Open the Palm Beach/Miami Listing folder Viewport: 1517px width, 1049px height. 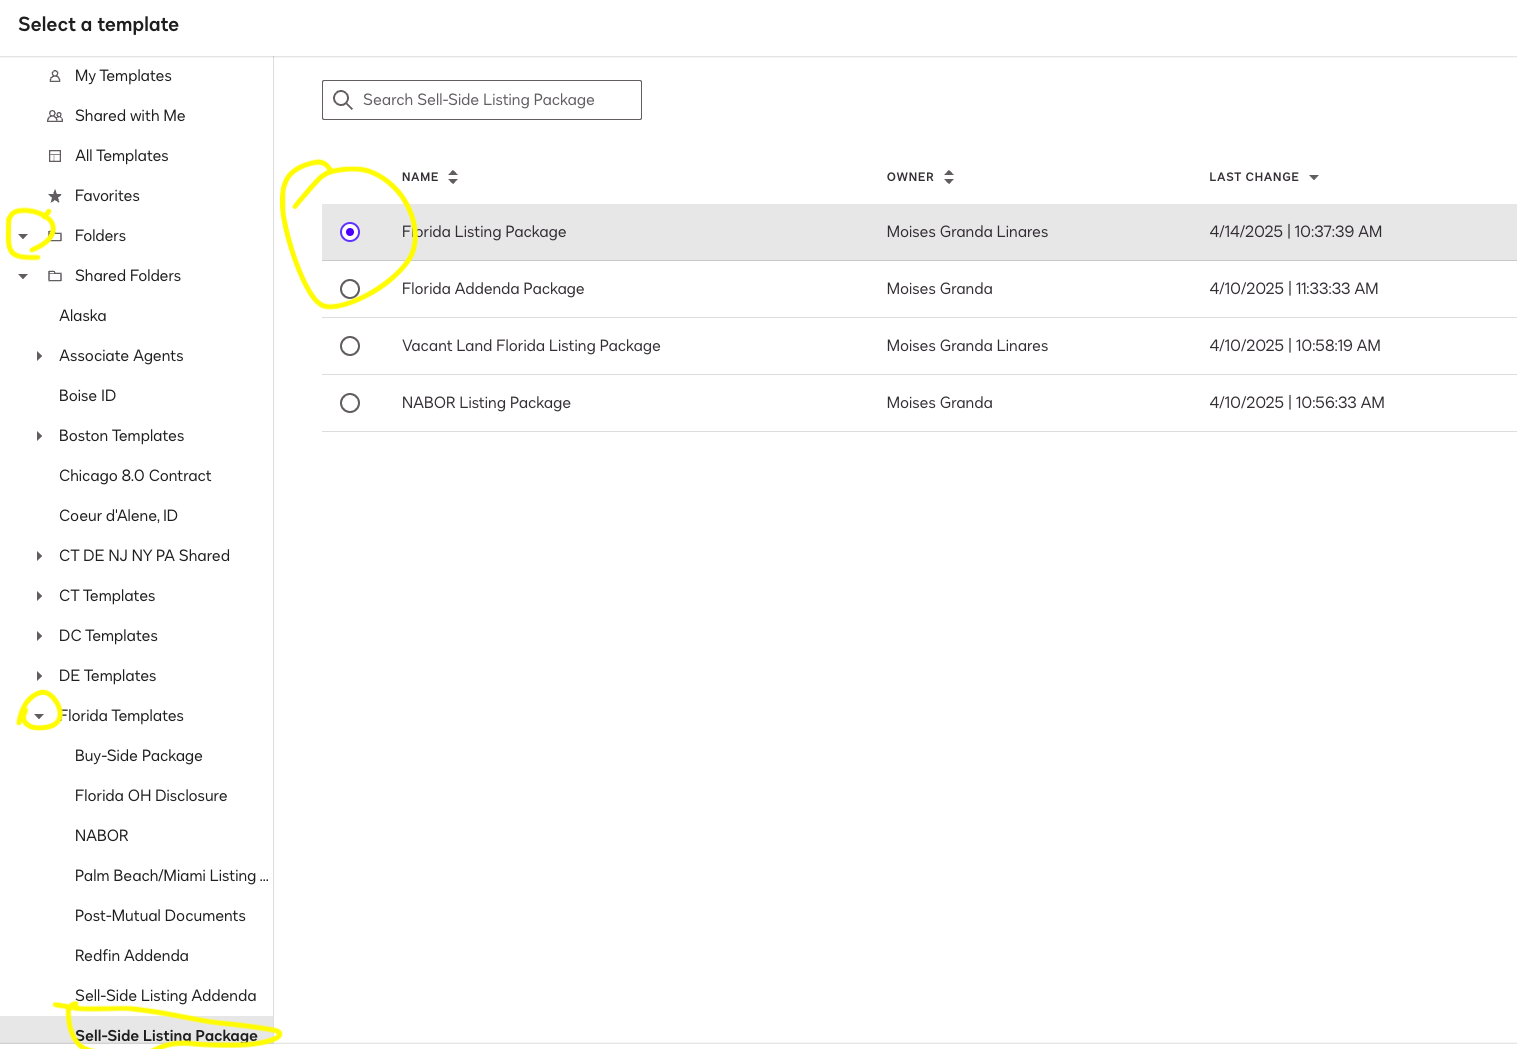pos(172,876)
